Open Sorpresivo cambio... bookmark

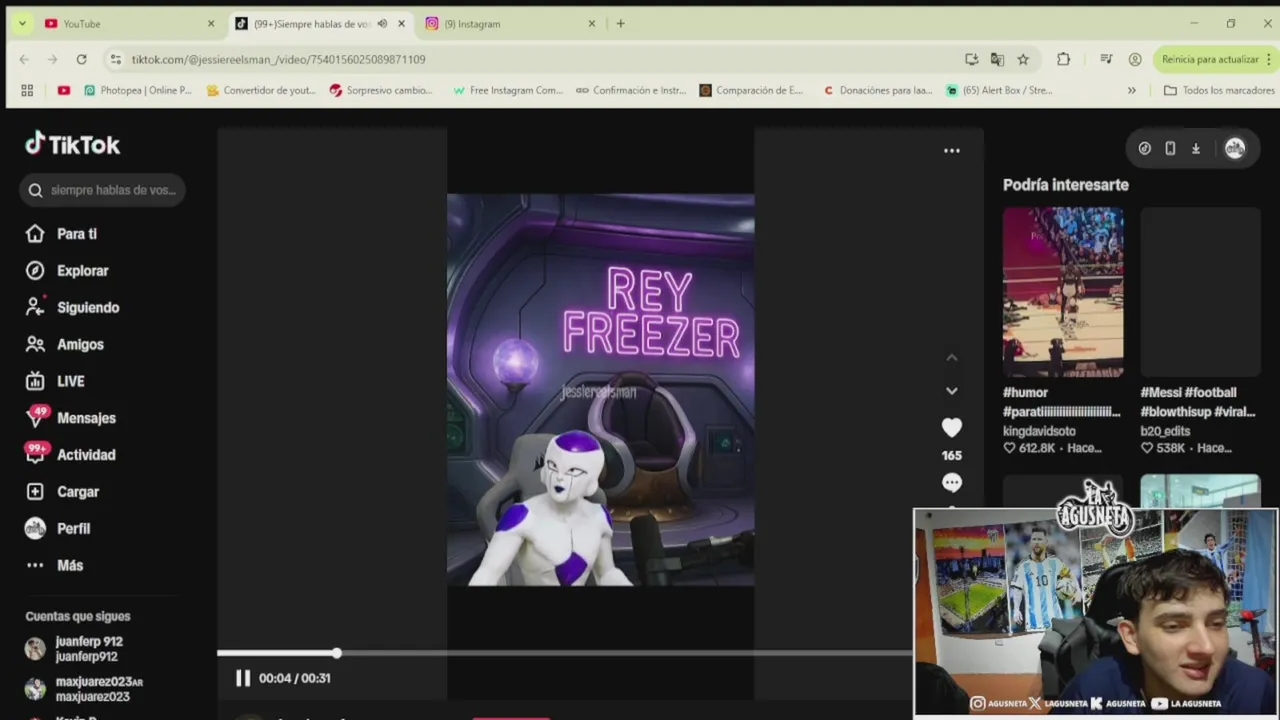(381, 90)
